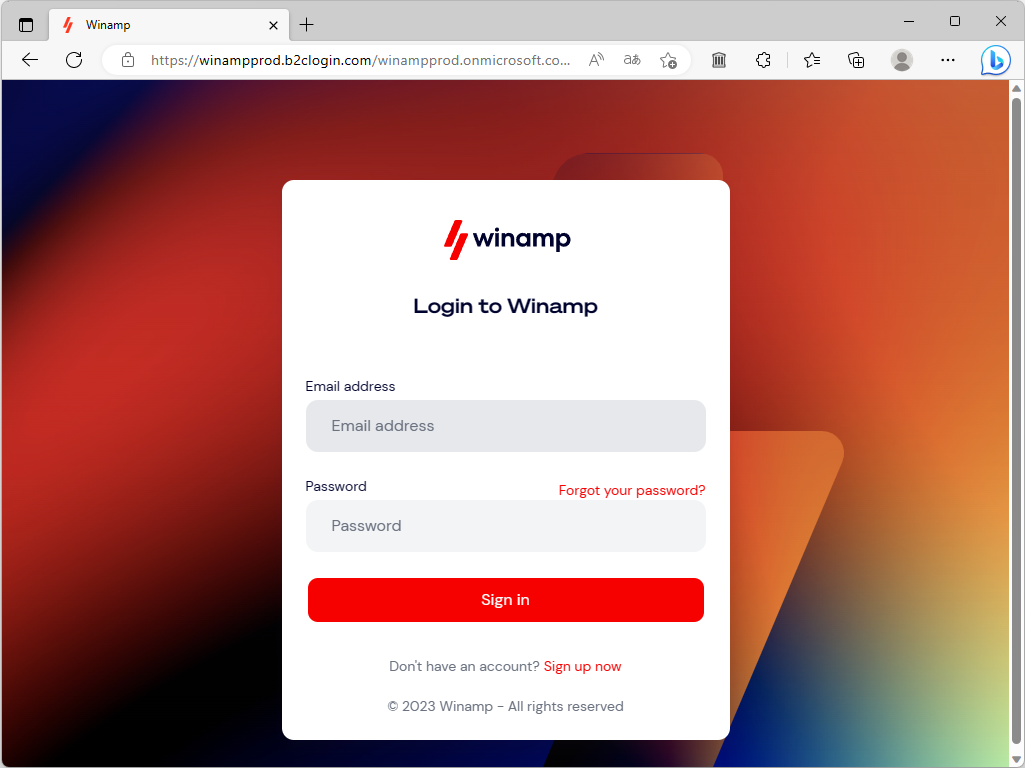The height and width of the screenshot is (768, 1025).
Task: View site information via the lock icon
Action: coord(128,60)
